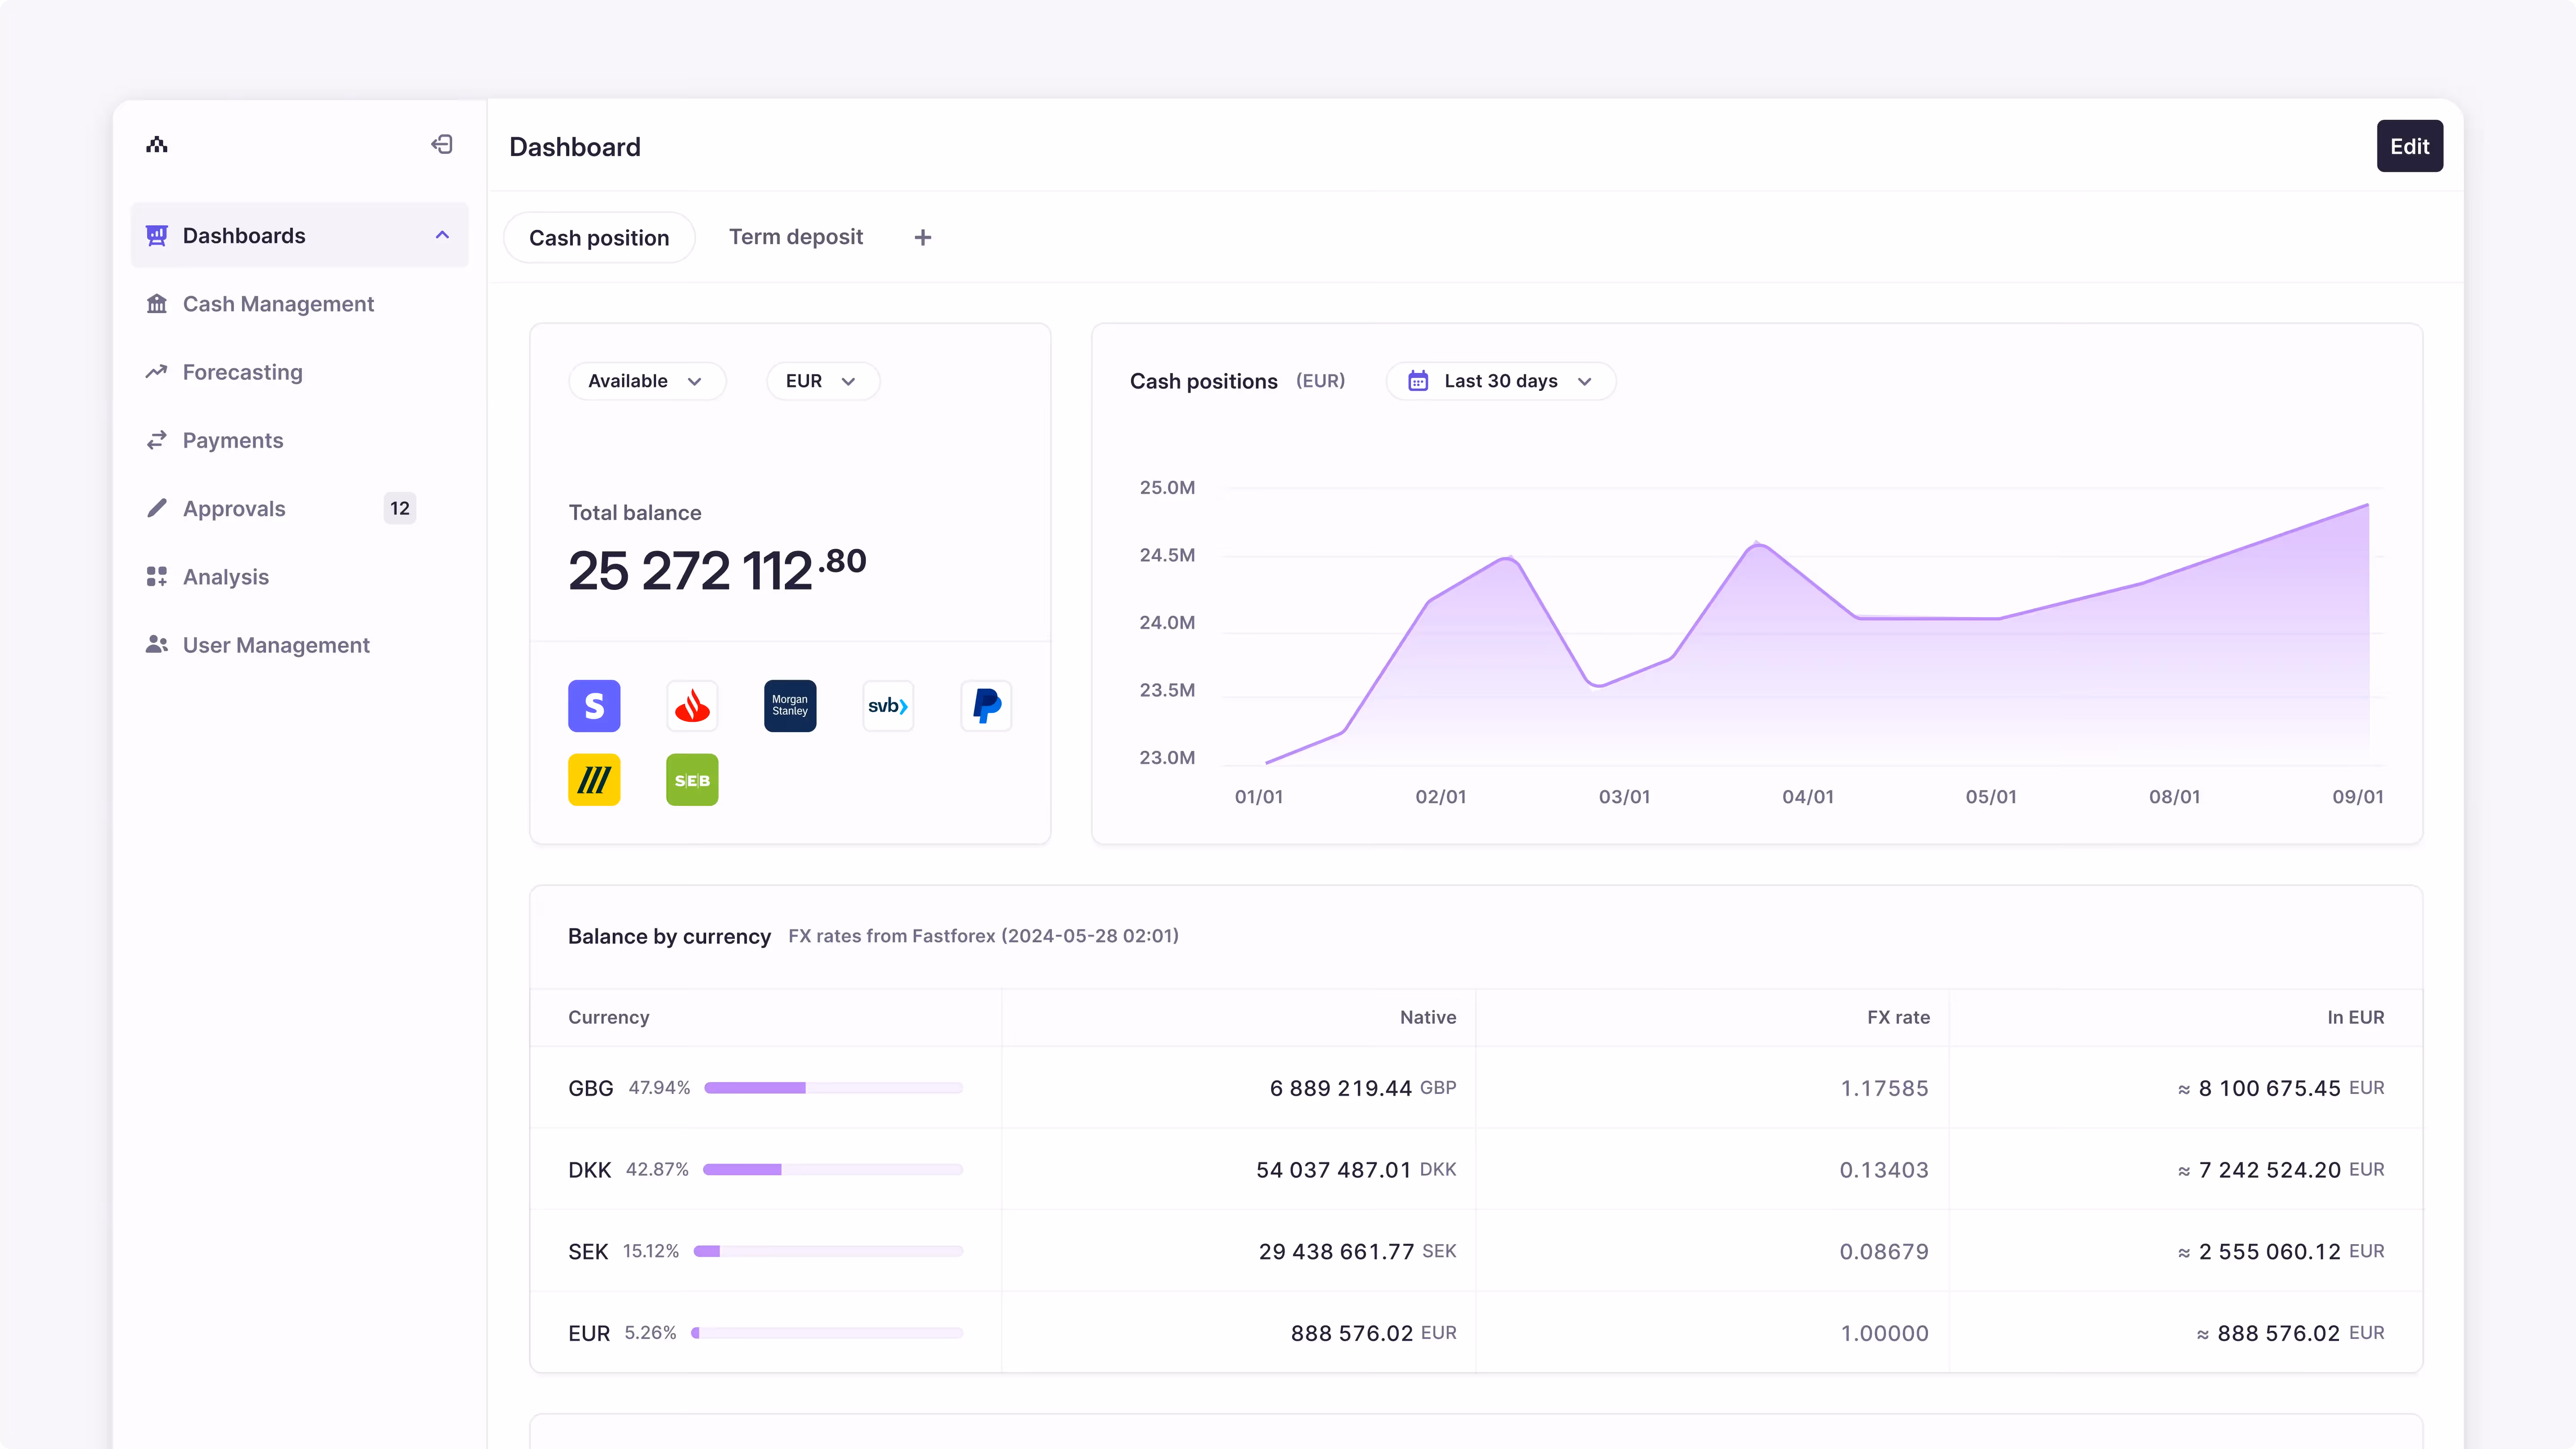This screenshot has height=1449, width=2576.
Task: Click the PayPal logo icon
Action: 986,706
